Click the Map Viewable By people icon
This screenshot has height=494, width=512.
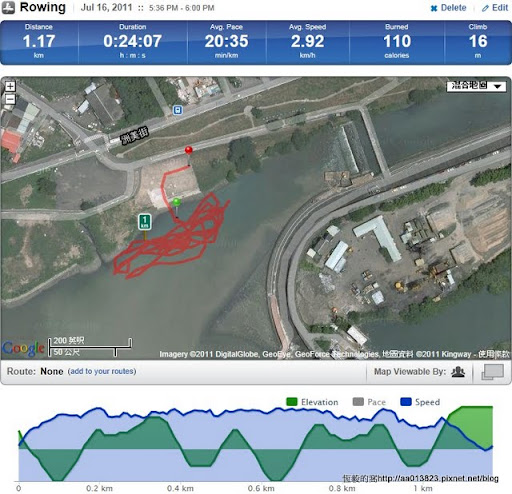(x=458, y=372)
